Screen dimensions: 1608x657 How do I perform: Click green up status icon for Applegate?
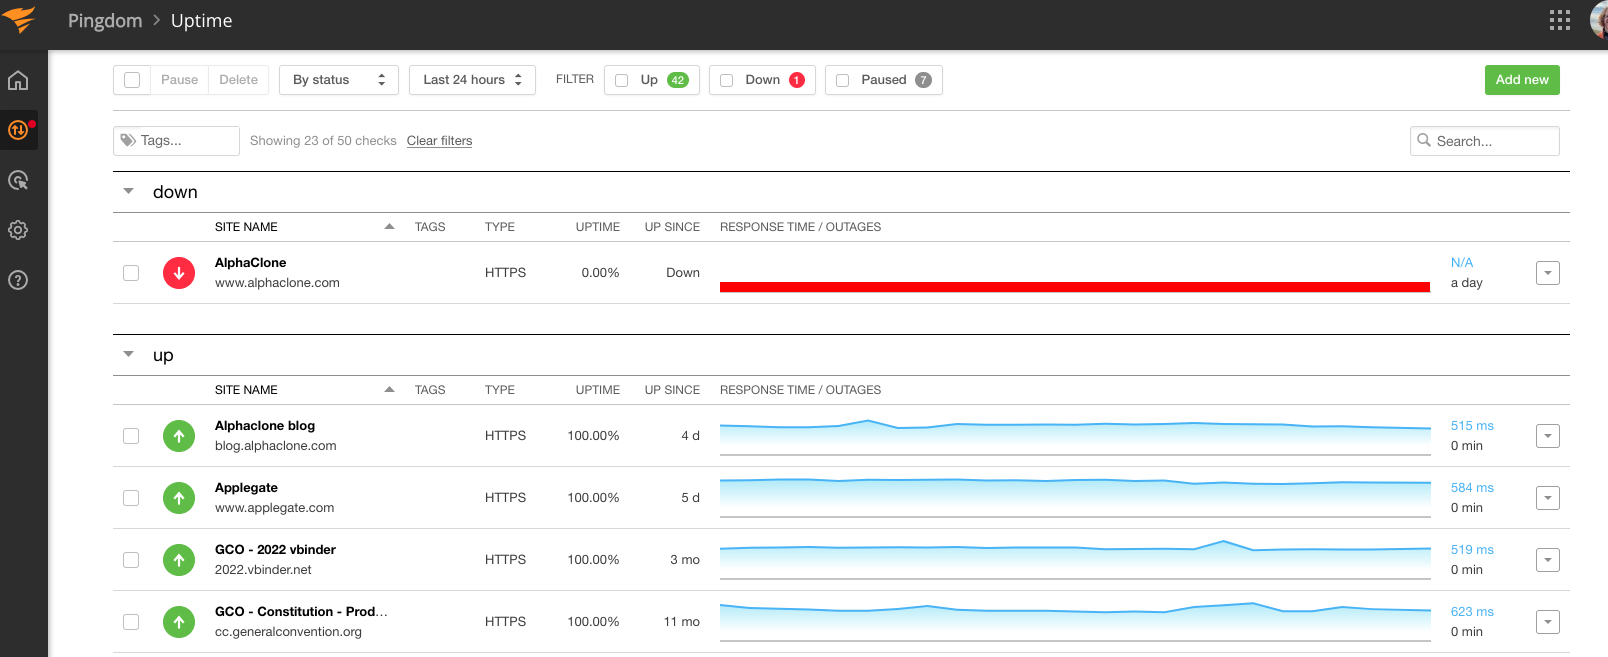(x=179, y=498)
